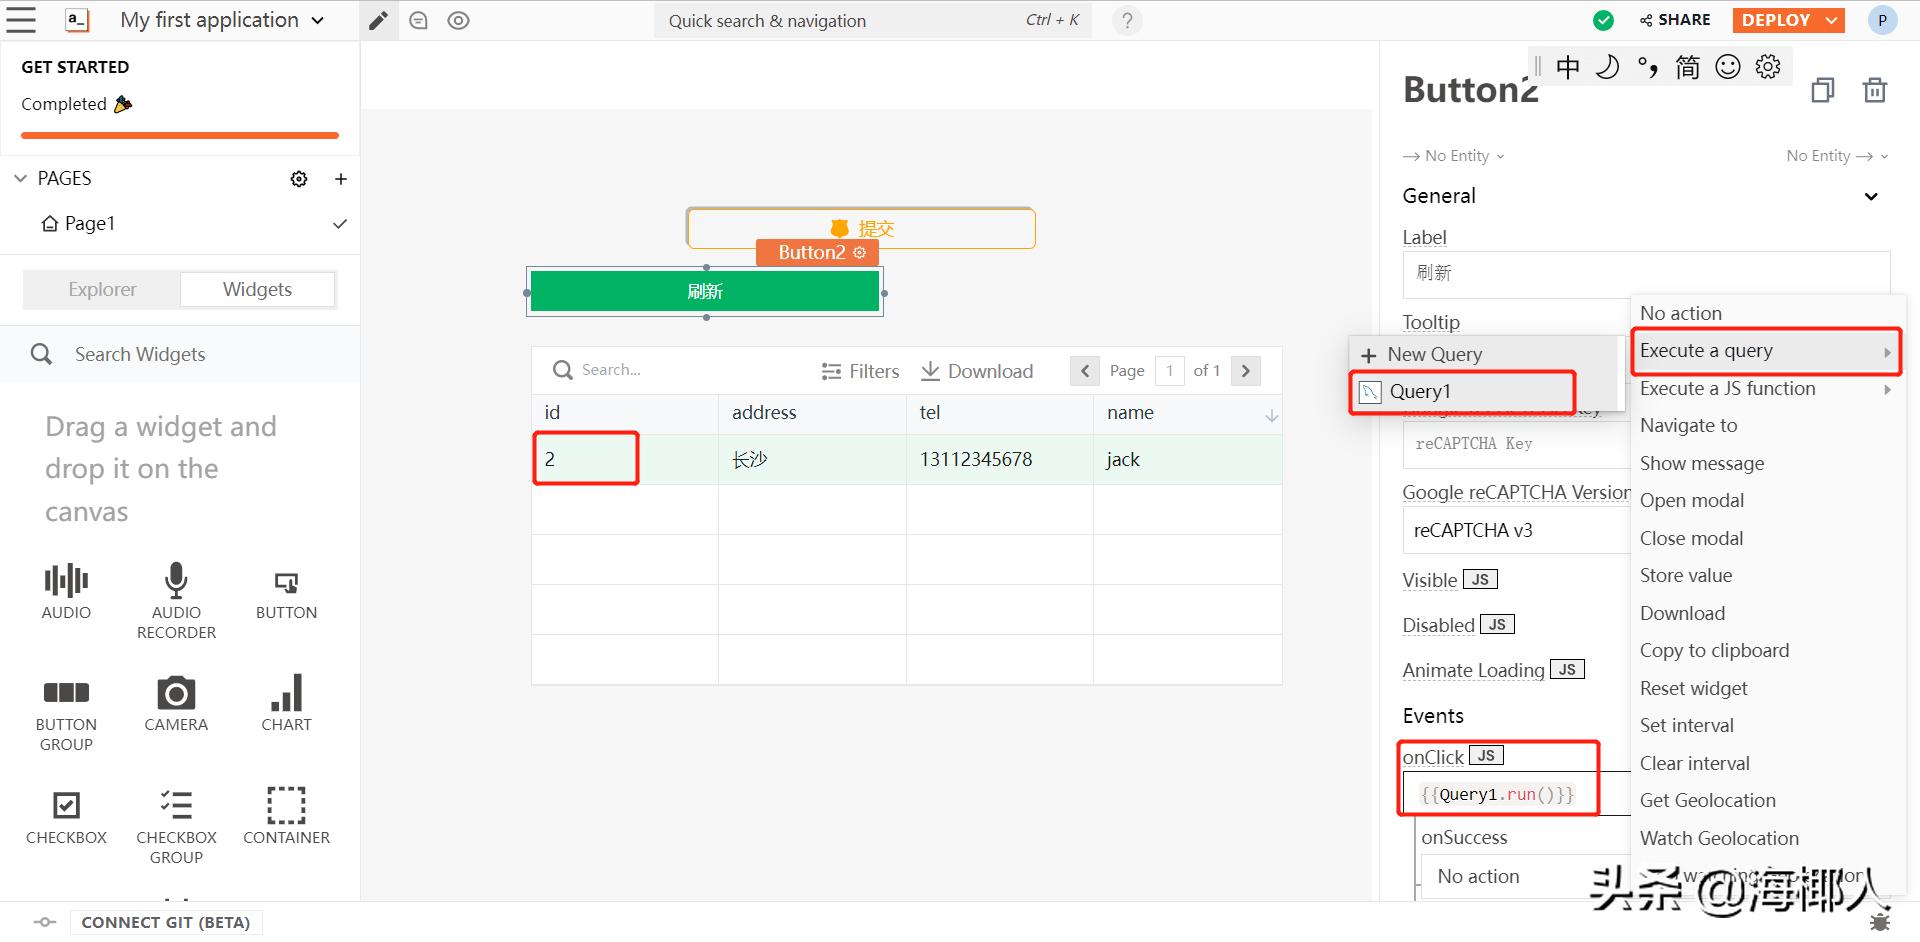Pick the CHECKBOX widget
The height and width of the screenshot is (942, 1920).
66,818
